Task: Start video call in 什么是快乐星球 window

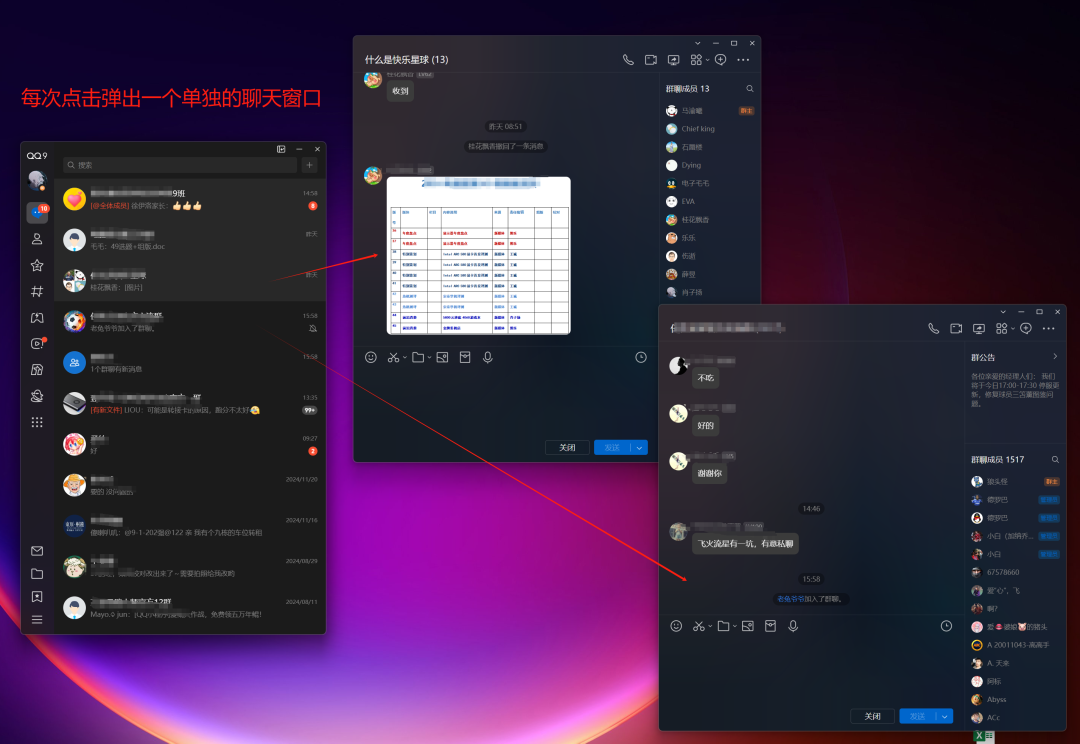Action: pyautogui.click(x=651, y=60)
